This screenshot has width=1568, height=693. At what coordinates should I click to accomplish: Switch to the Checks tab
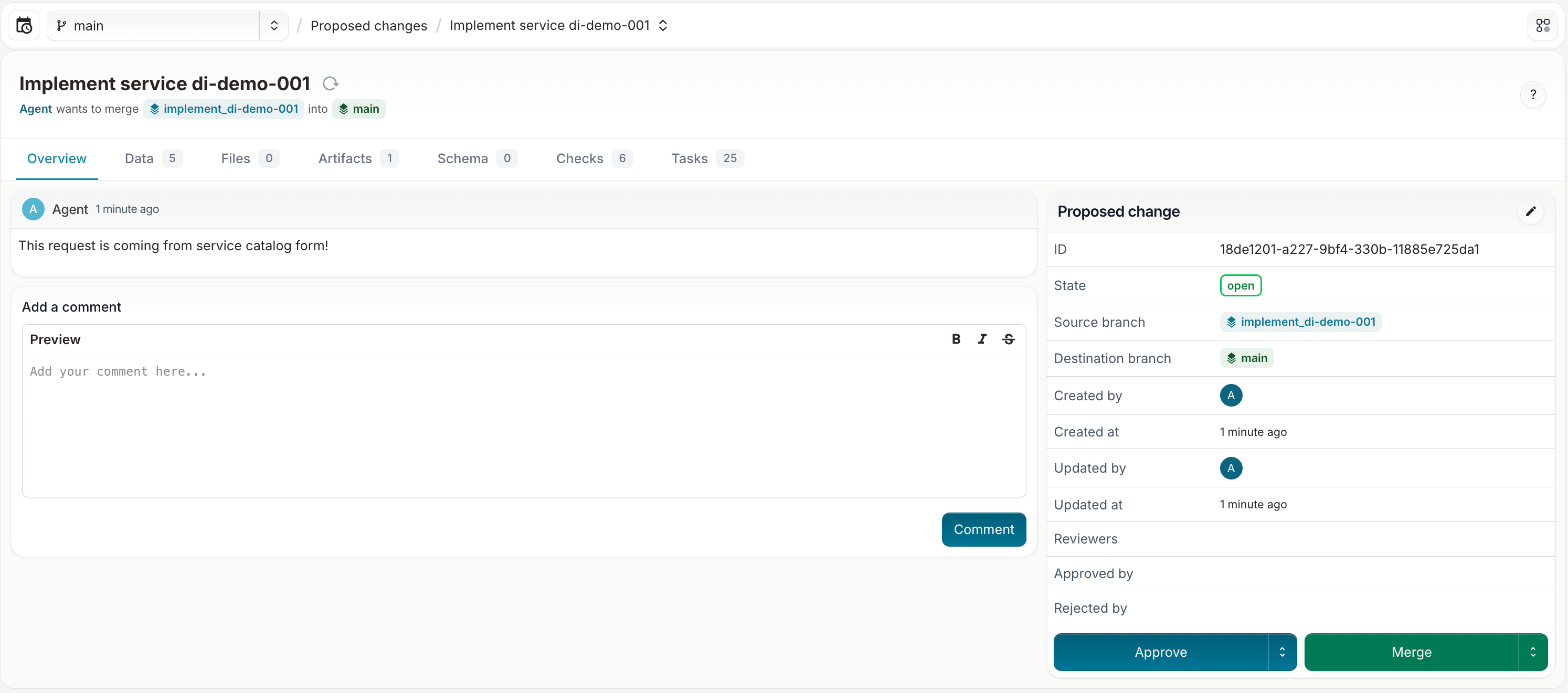pos(594,158)
